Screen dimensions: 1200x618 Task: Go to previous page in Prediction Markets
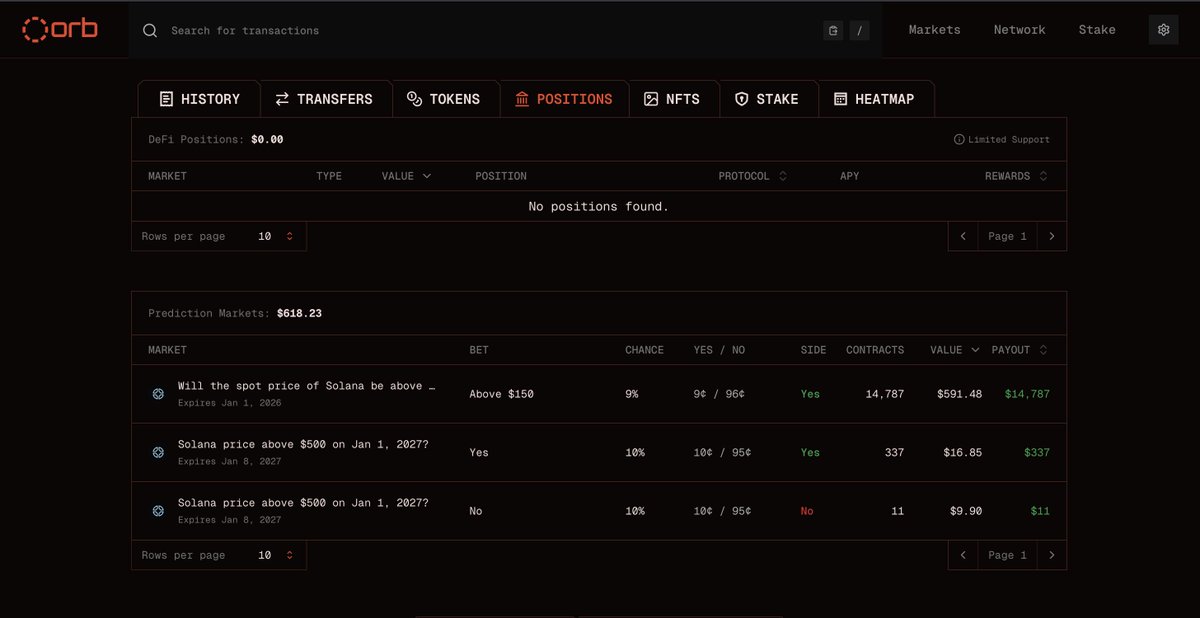pos(963,555)
